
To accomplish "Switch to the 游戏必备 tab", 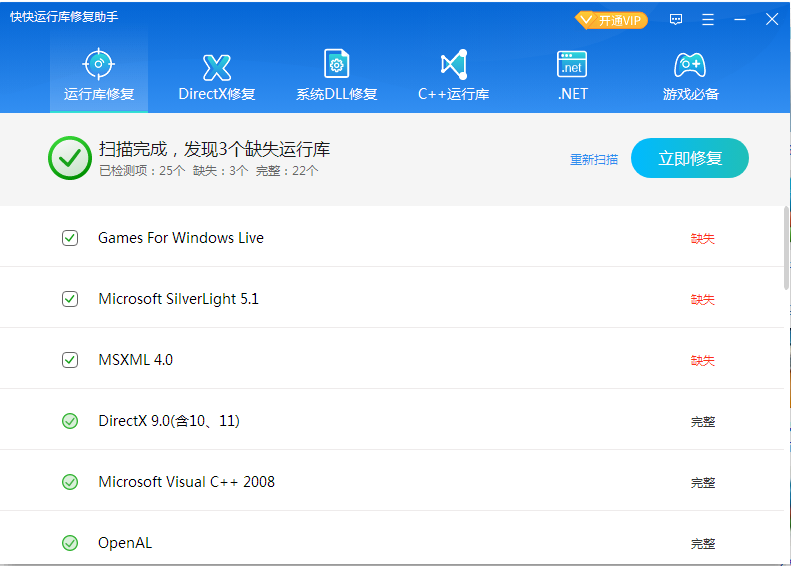I will point(690,74).
